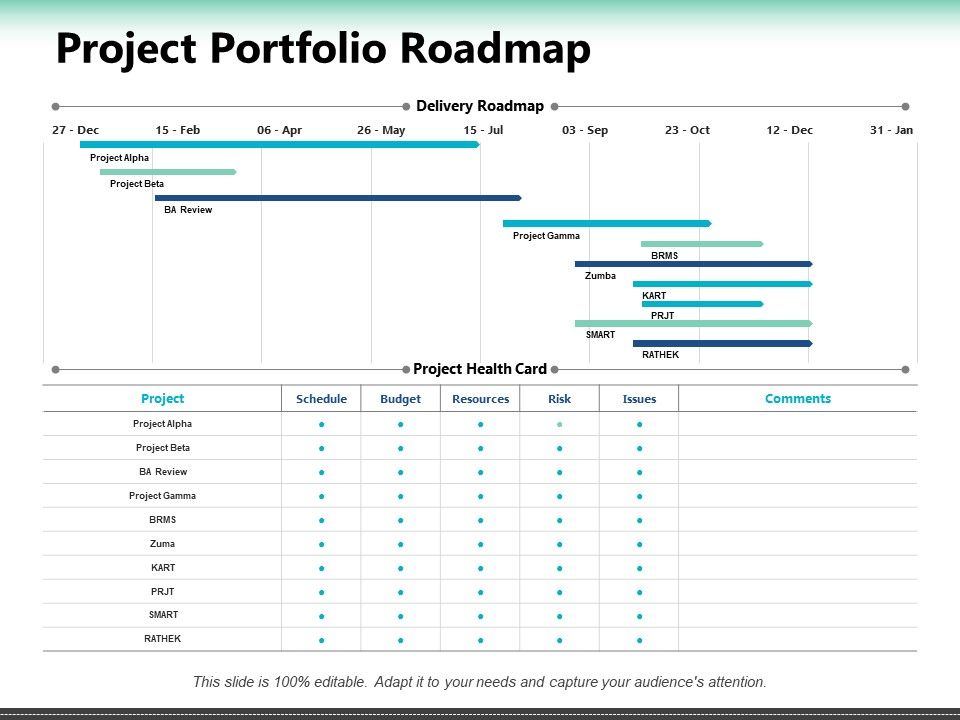Click Project Alpha's Schedule status dot
Viewport: 960px width, 720px height.
click(x=321, y=424)
